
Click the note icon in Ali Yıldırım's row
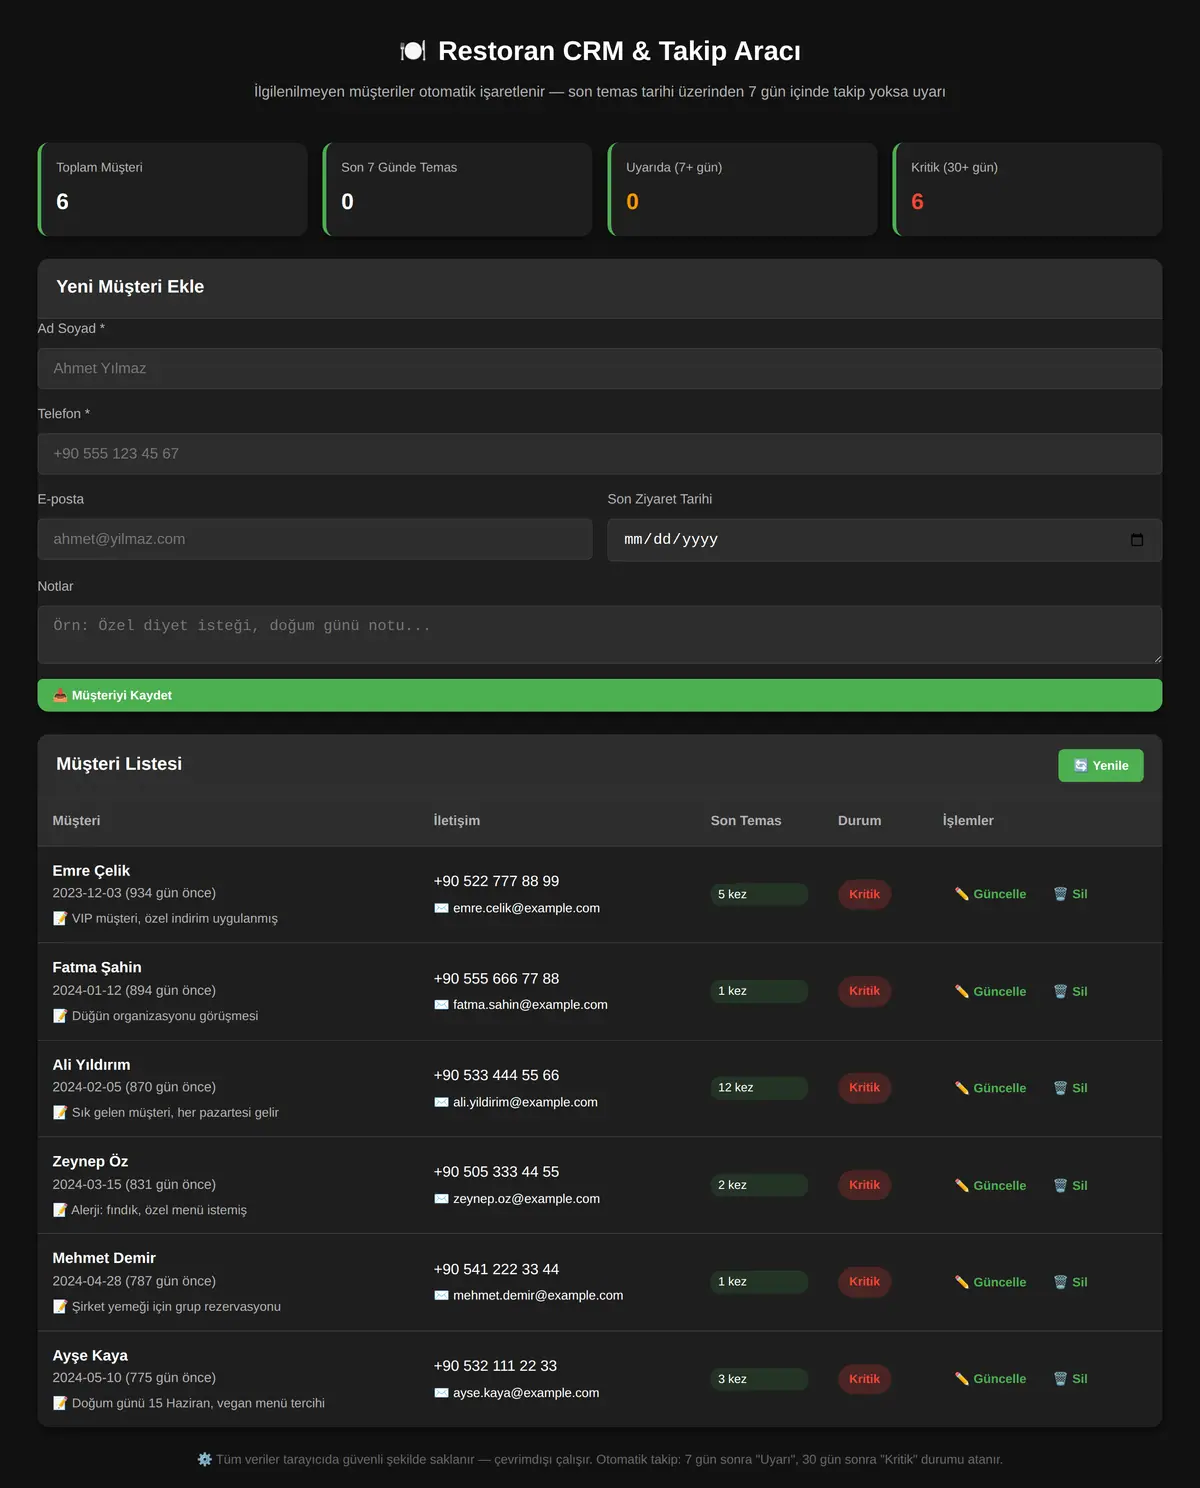[x=60, y=1112]
